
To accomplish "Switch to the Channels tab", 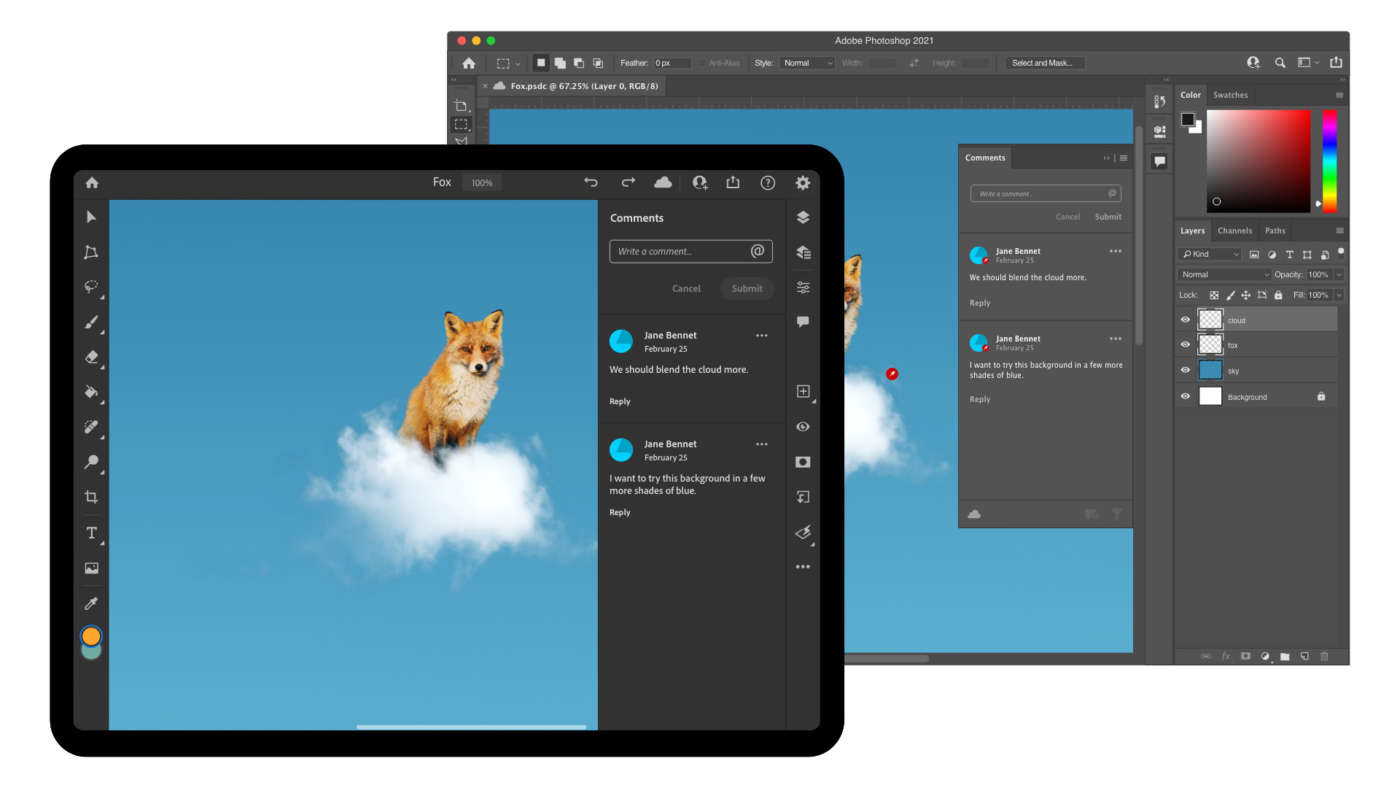I will coord(1234,230).
